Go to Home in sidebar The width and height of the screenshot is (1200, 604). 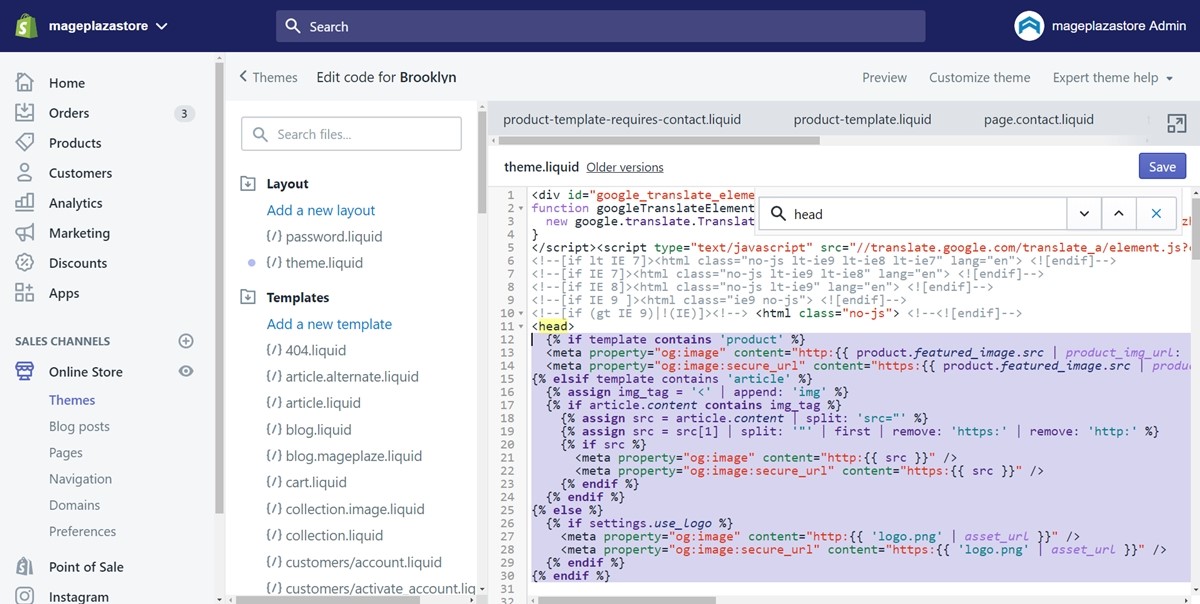pyautogui.click(x=67, y=83)
